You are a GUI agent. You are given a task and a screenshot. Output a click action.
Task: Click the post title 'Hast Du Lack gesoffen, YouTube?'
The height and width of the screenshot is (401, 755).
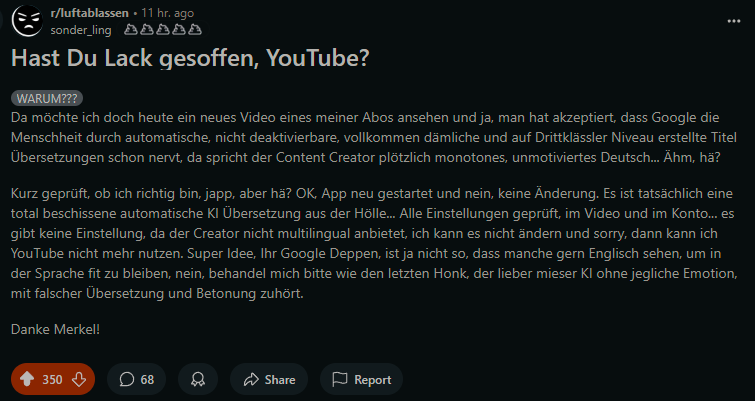(190, 59)
